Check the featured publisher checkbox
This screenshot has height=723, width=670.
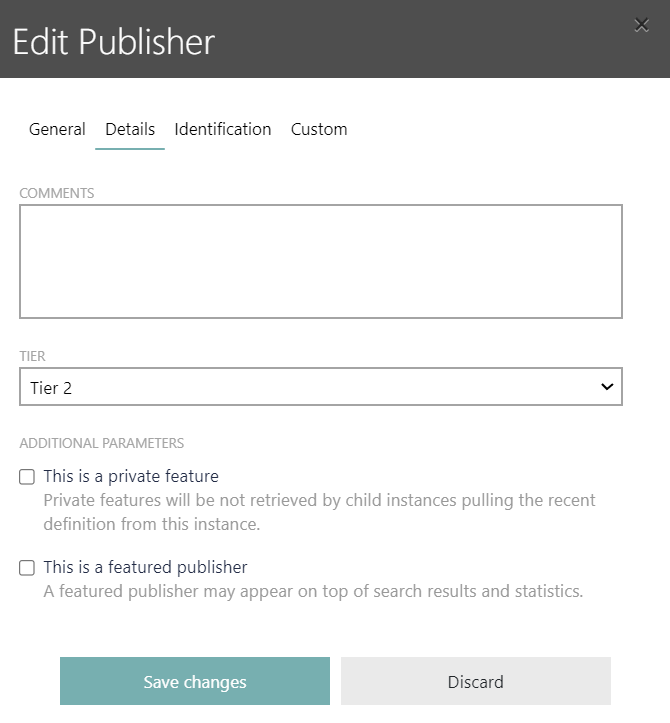(x=27, y=568)
